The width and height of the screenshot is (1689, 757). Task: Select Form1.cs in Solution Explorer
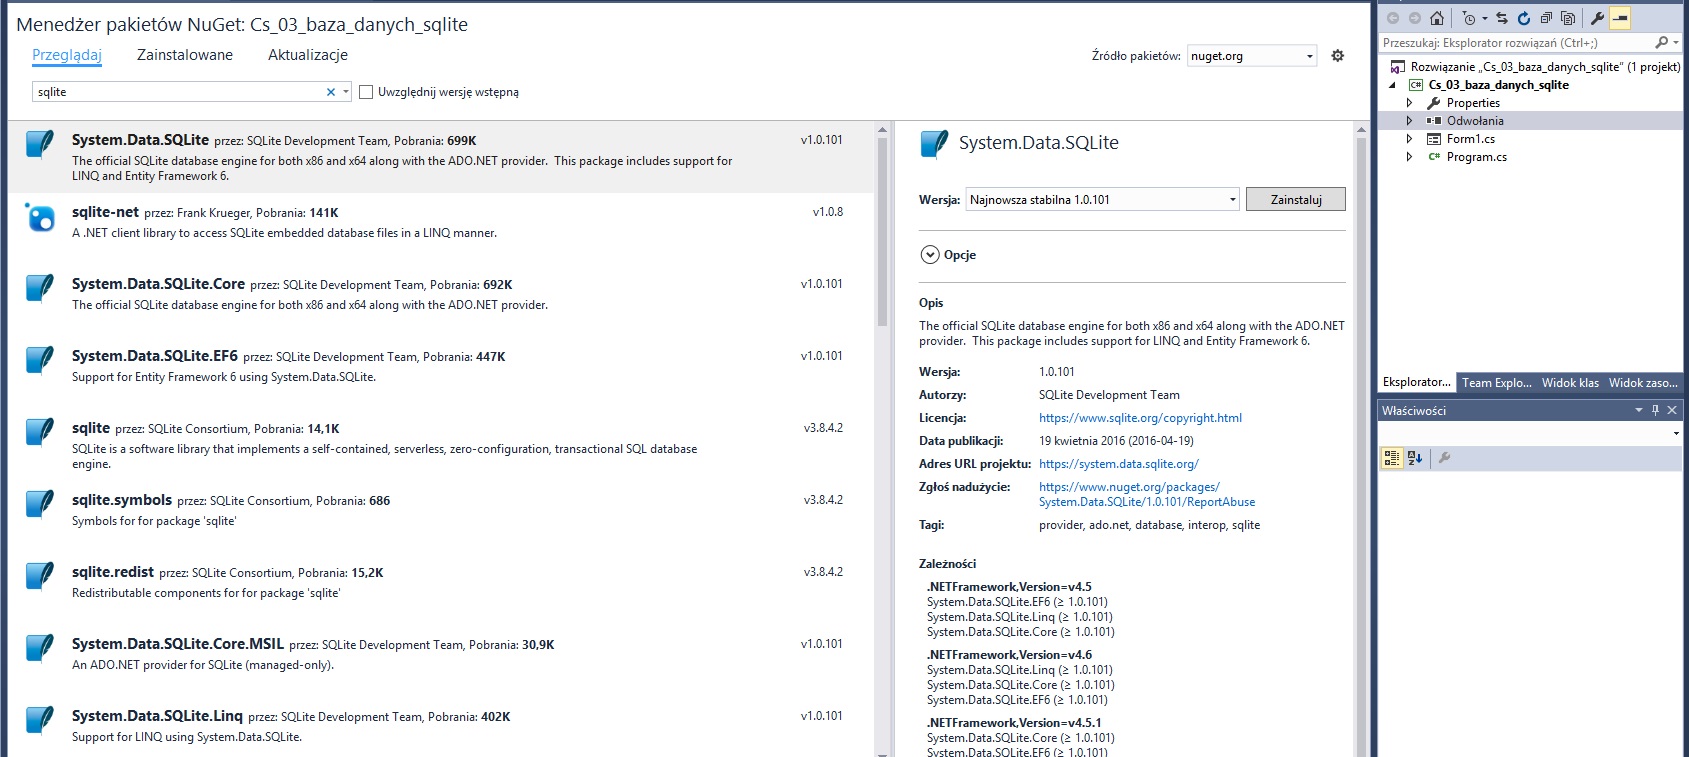[1470, 139]
